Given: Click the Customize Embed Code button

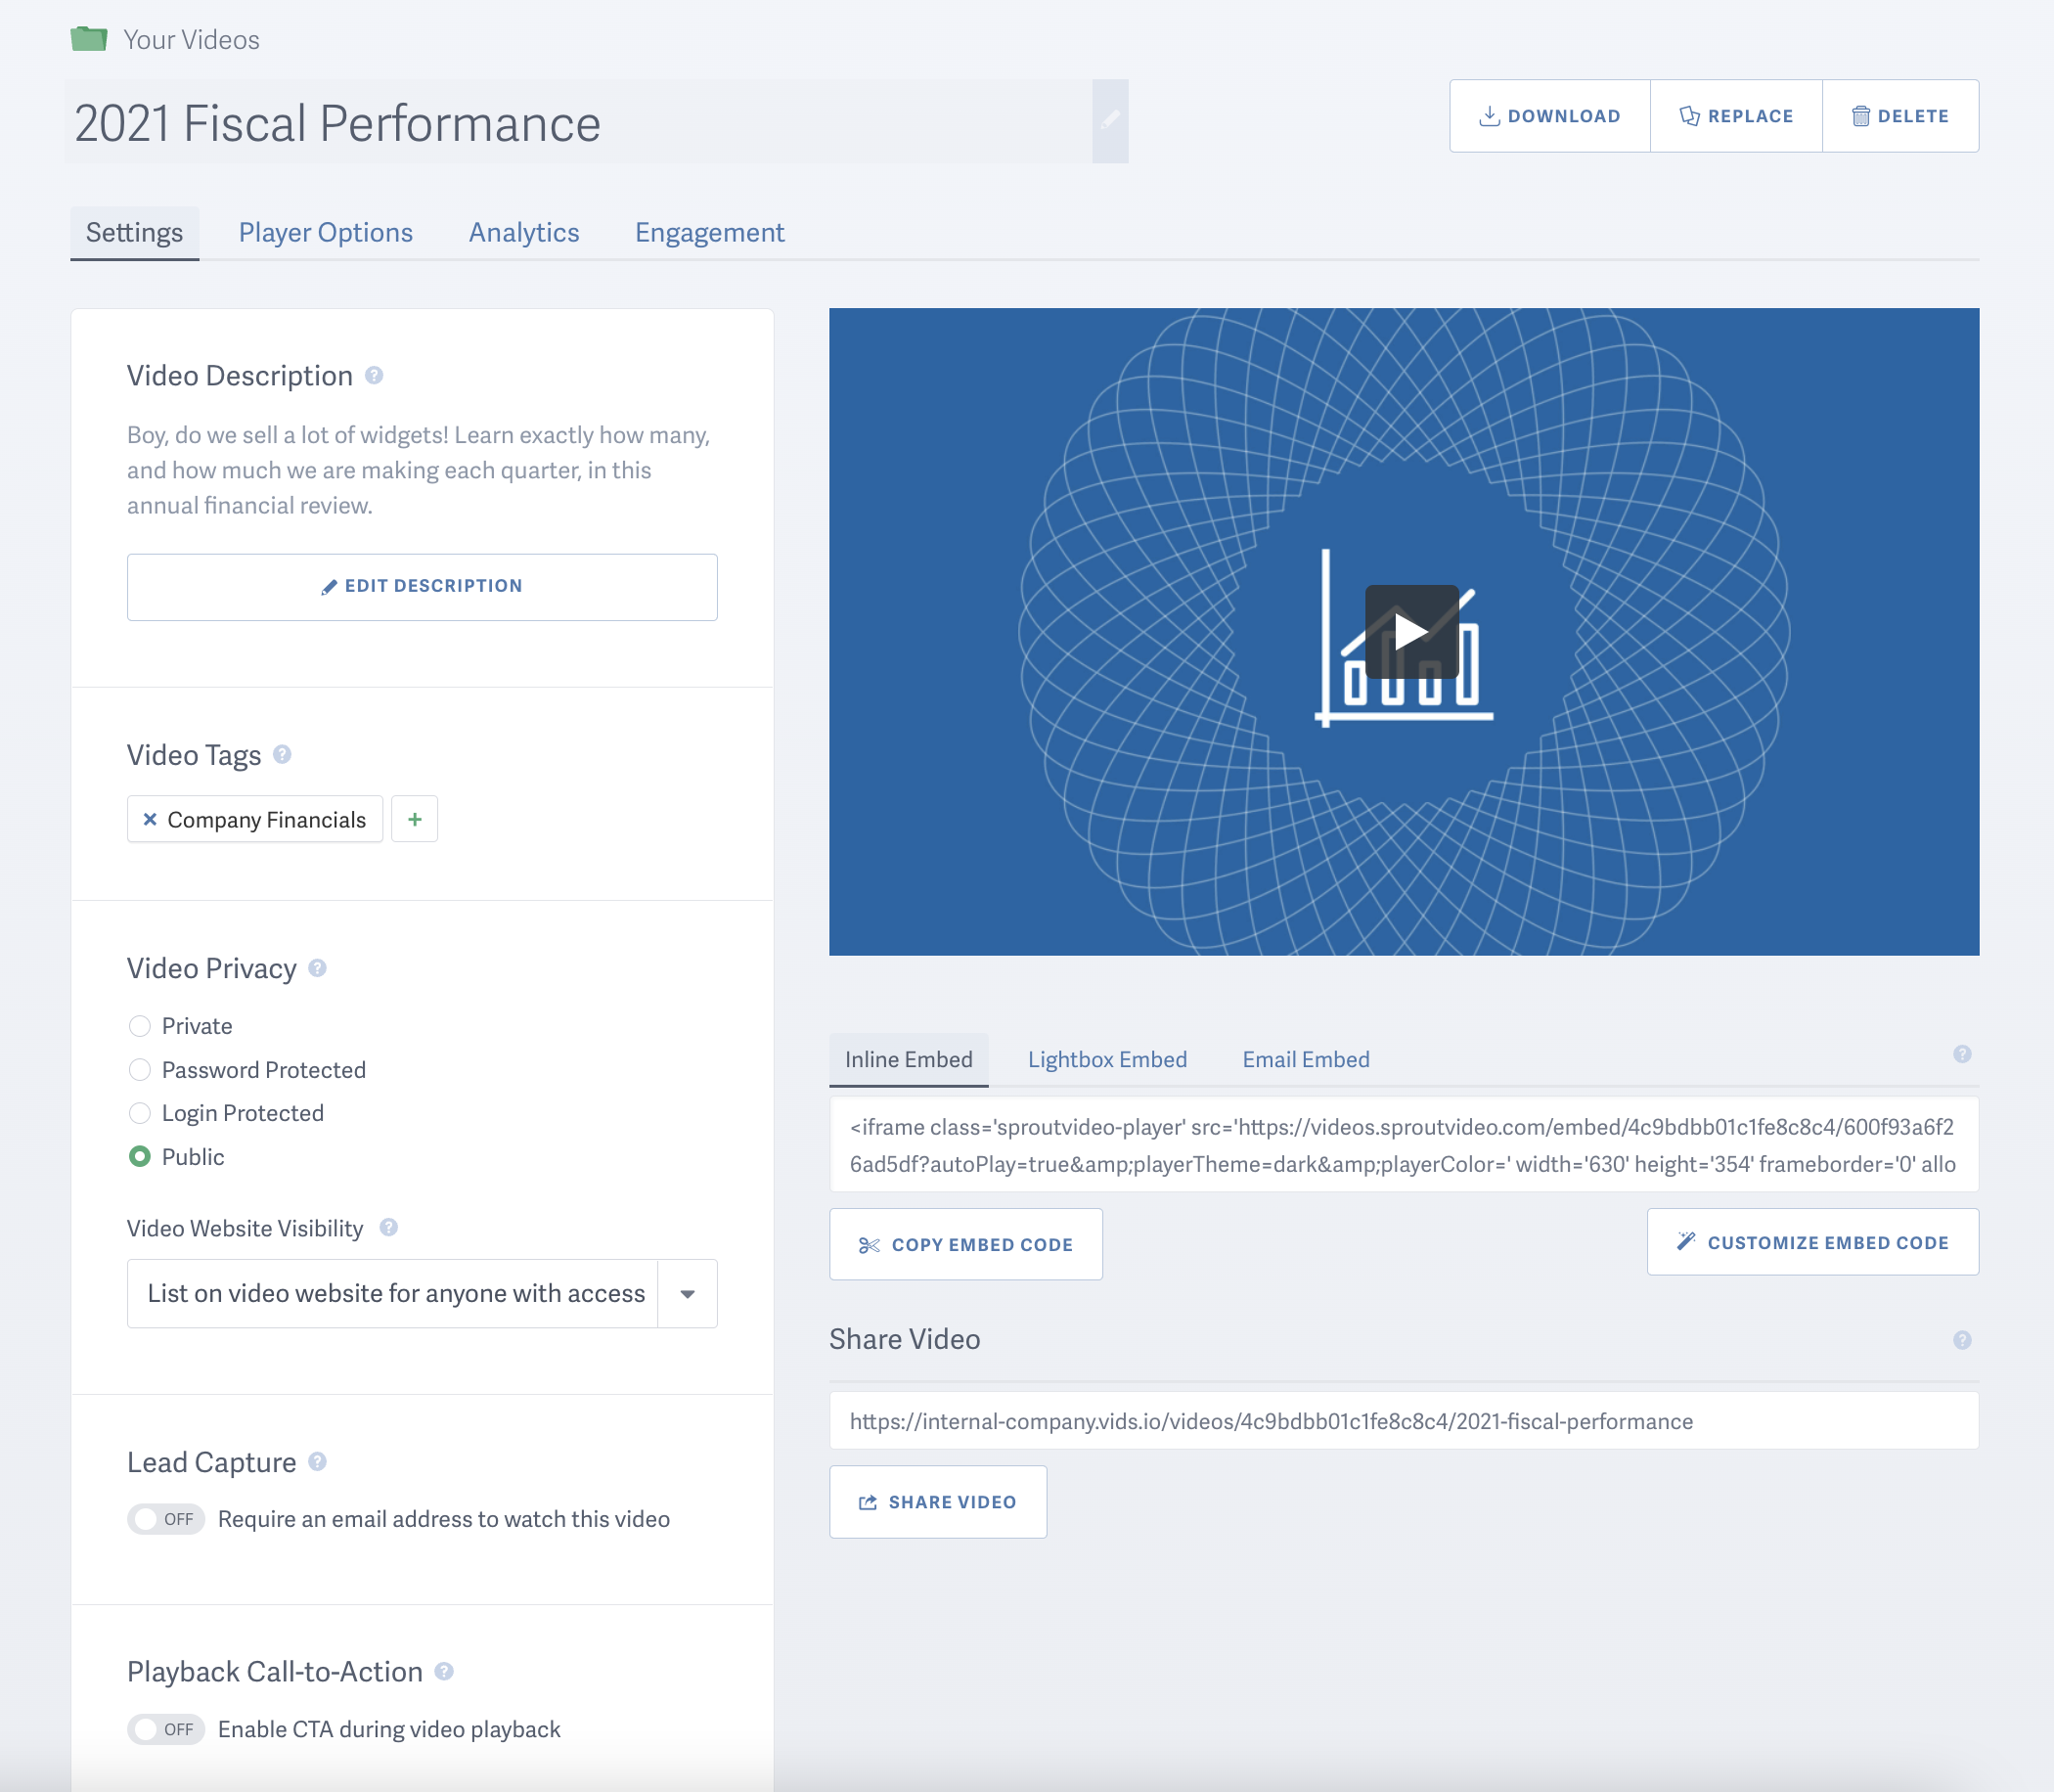Looking at the screenshot, I should tap(1812, 1242).
